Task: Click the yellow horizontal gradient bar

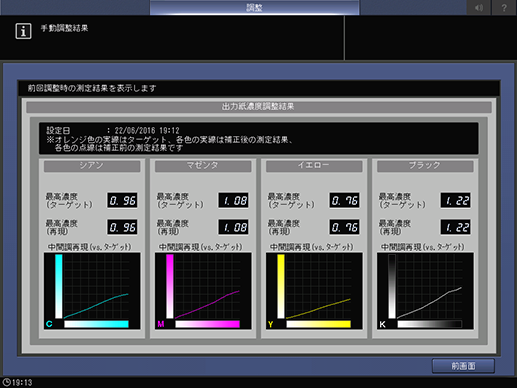Action: coord(318,324)
